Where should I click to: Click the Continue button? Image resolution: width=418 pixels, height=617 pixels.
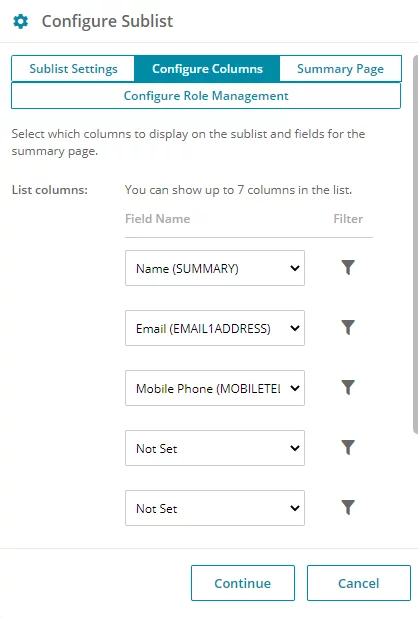pos(243,583)
